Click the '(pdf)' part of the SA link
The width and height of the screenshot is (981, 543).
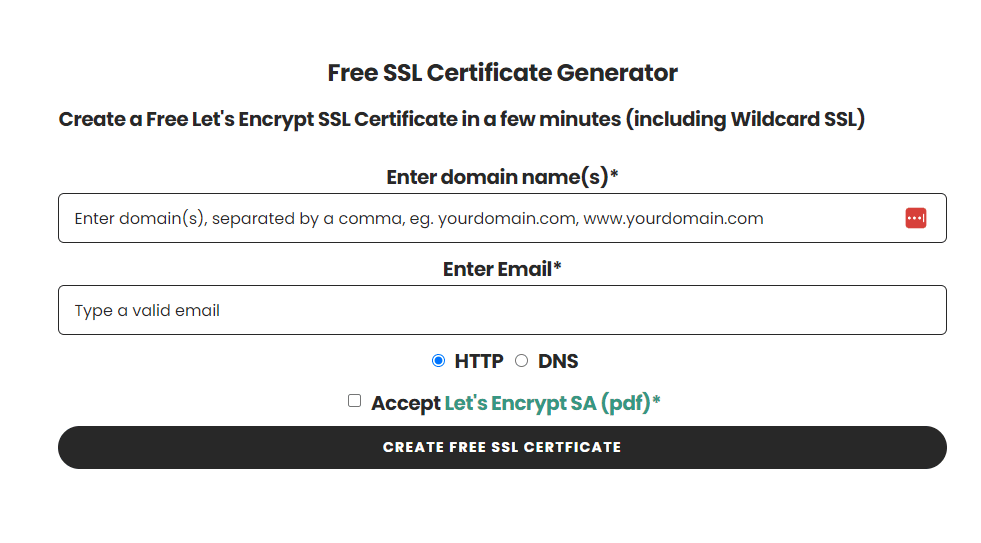click(626, 403)
